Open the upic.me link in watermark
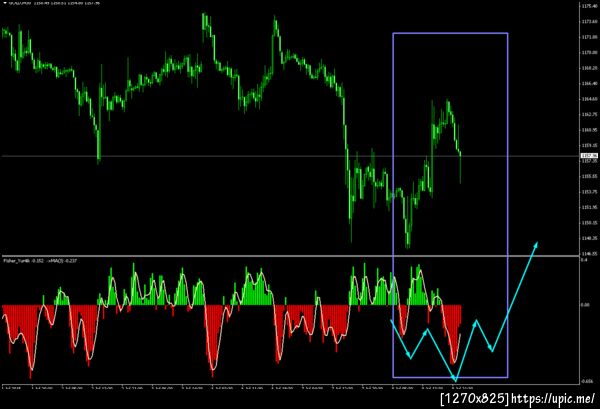600x409 pixels. 553,399
